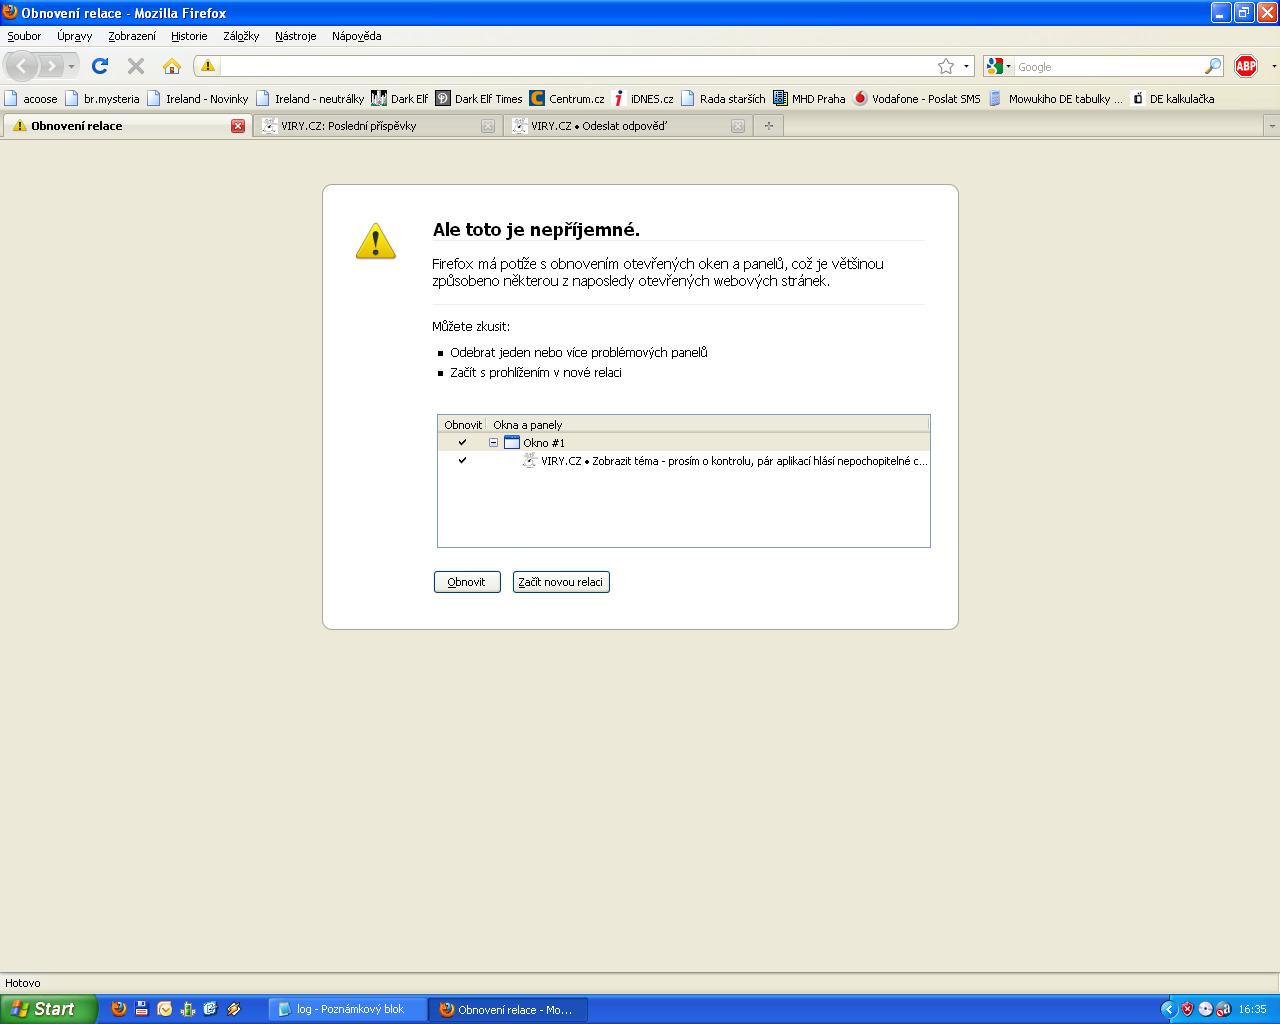Click the Reload page icon
The height and width of the screenshot is (1024, 1280).
click(x=99, y=66)
